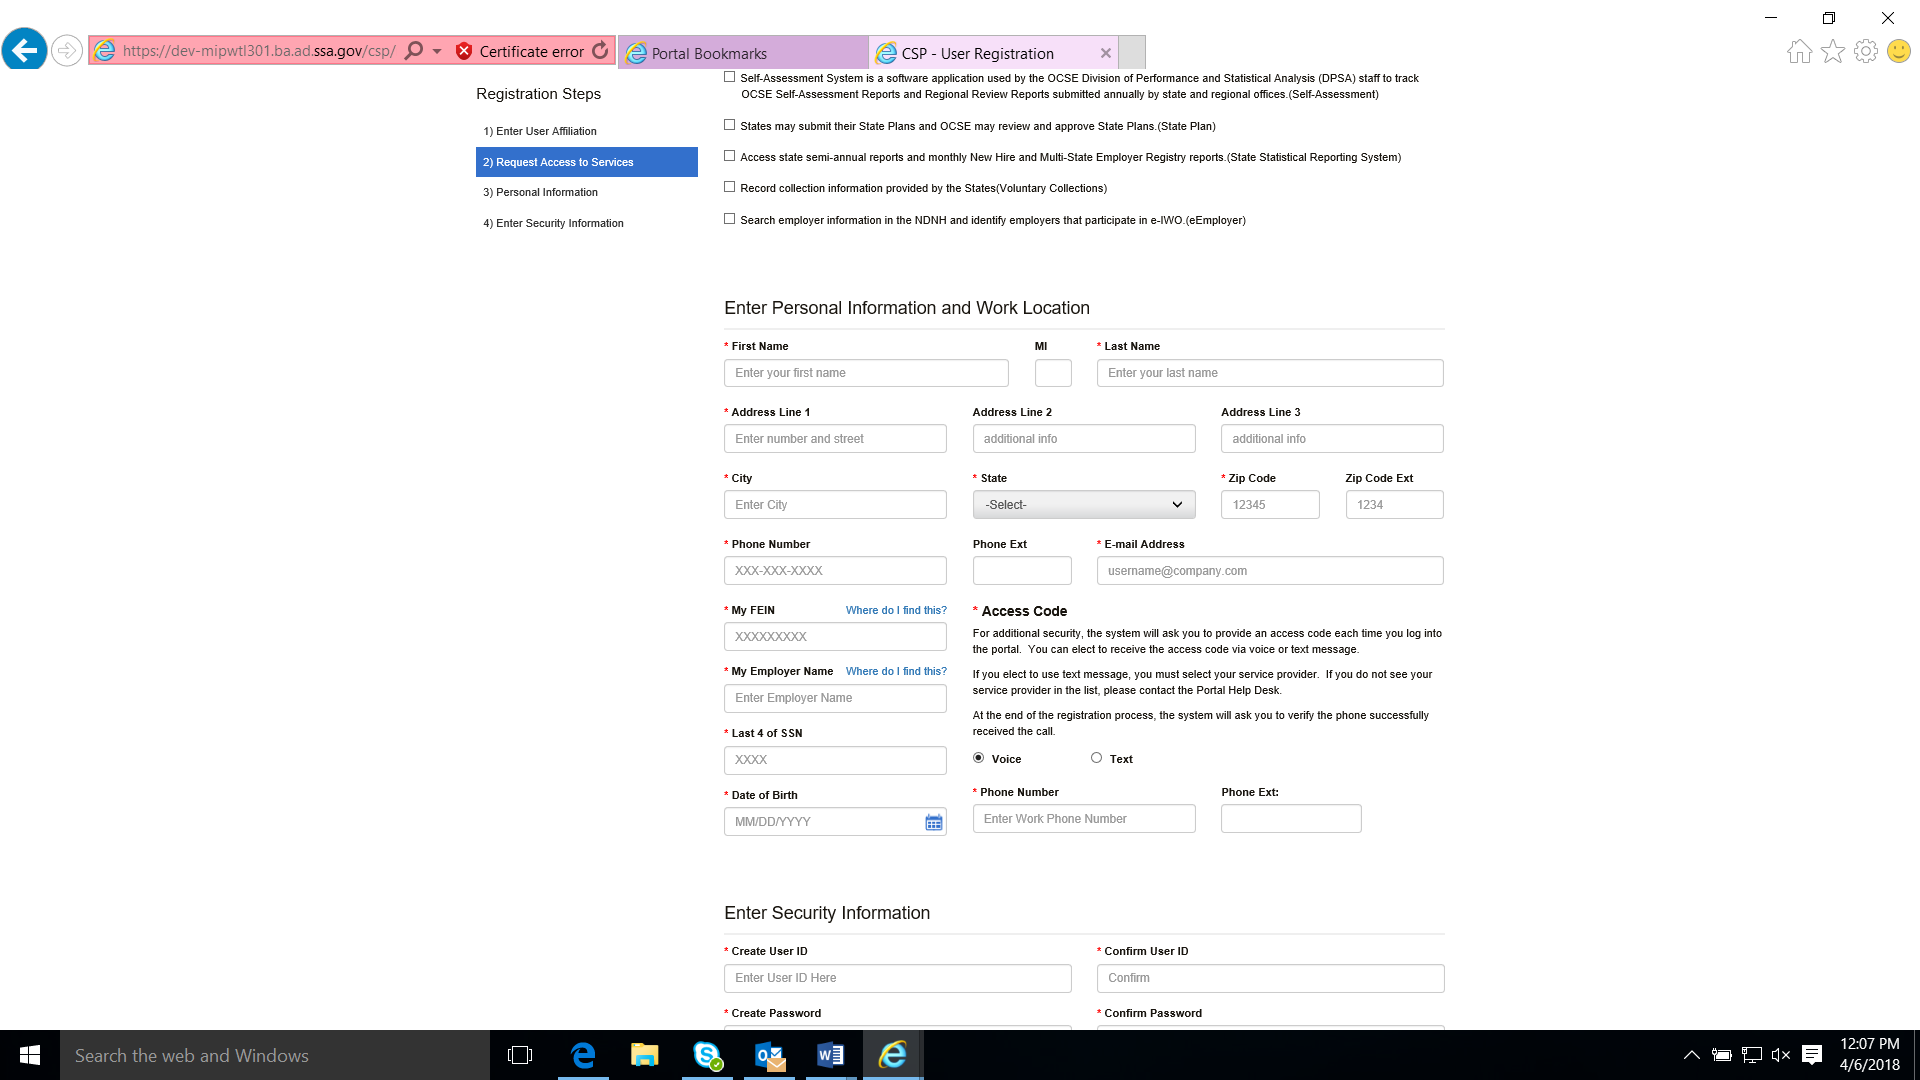
Task: Enable the Voluntary Collections checkbox
Action: pos(730,187)
